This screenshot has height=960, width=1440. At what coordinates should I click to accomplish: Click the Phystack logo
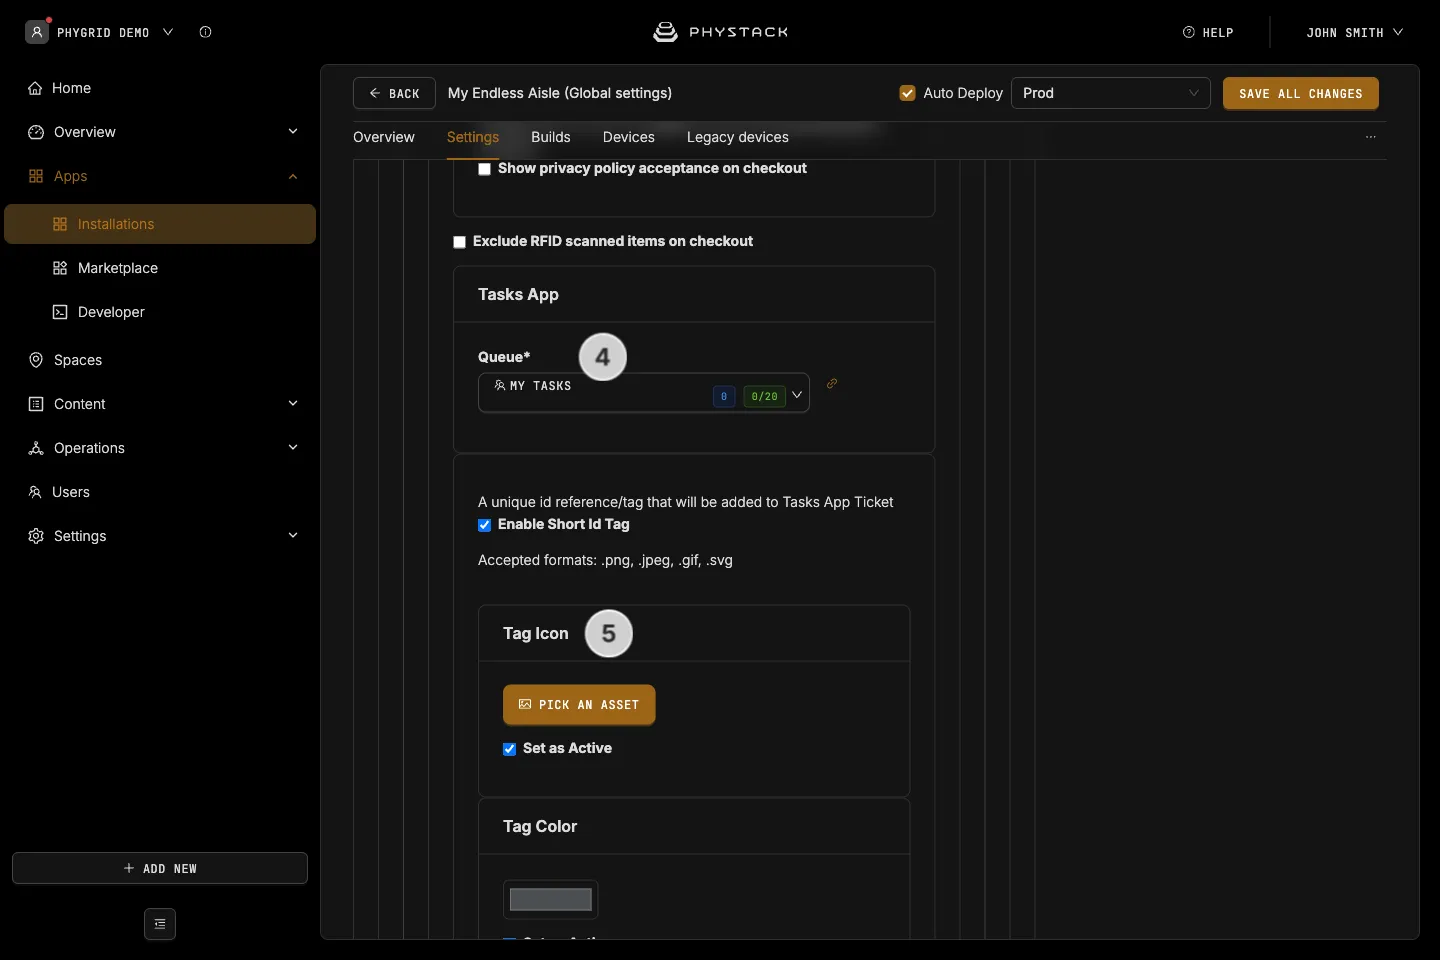pyautogui.click(x=720, y=32)
